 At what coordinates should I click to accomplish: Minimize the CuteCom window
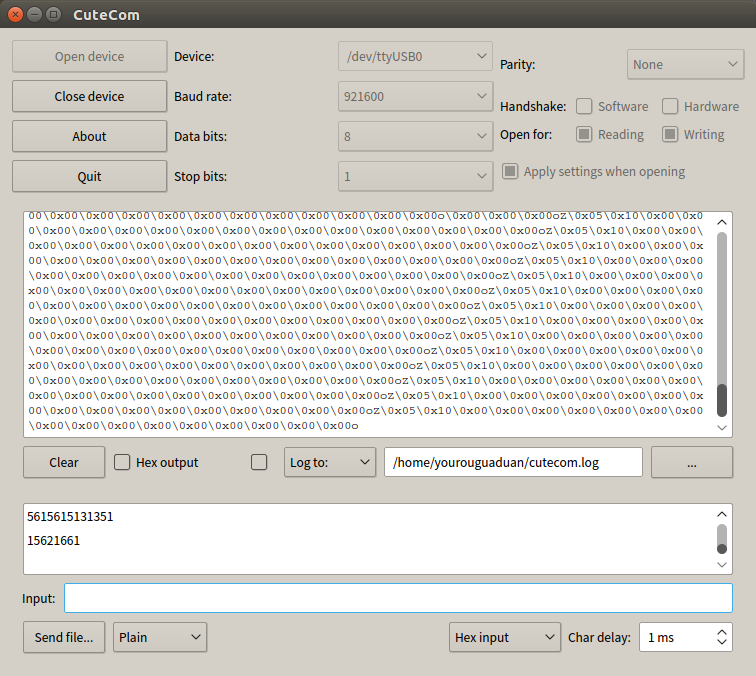34,14
